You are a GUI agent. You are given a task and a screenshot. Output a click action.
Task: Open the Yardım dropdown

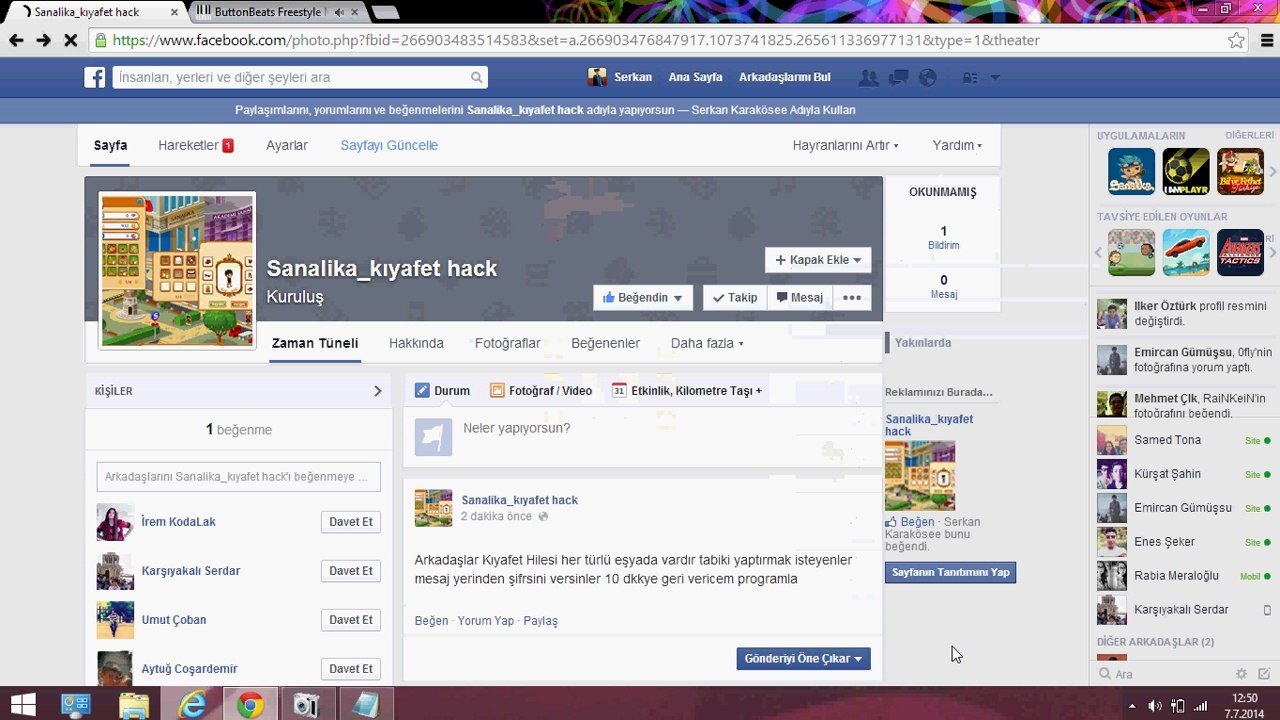[957, 145]
